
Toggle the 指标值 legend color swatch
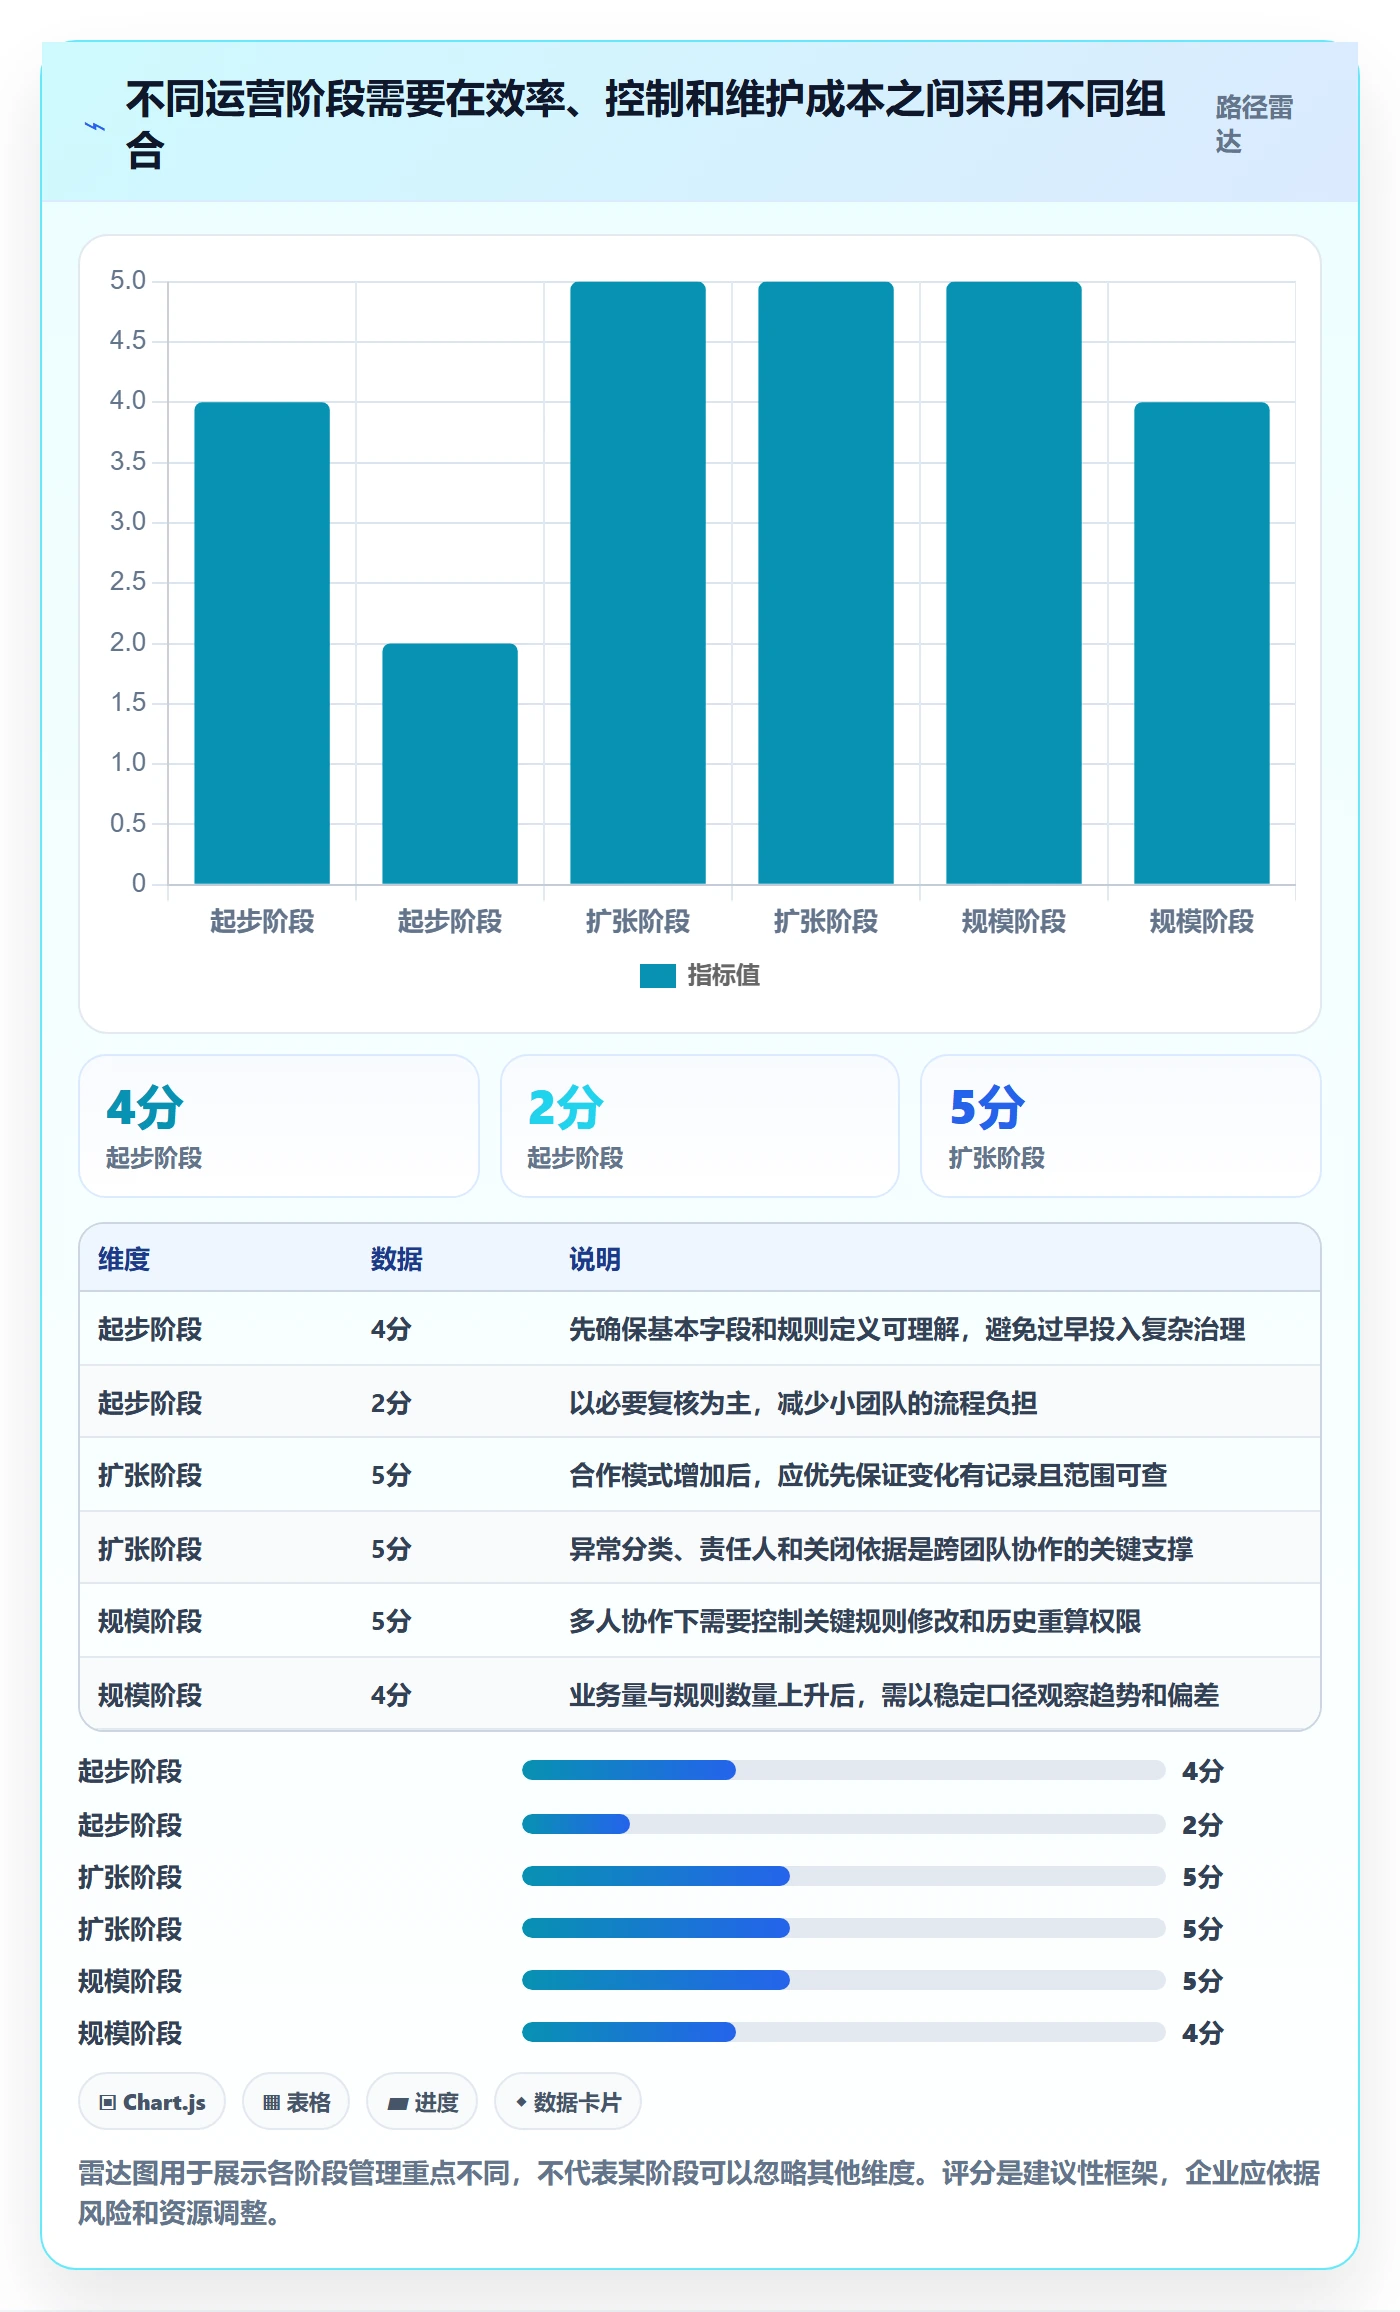658,975
